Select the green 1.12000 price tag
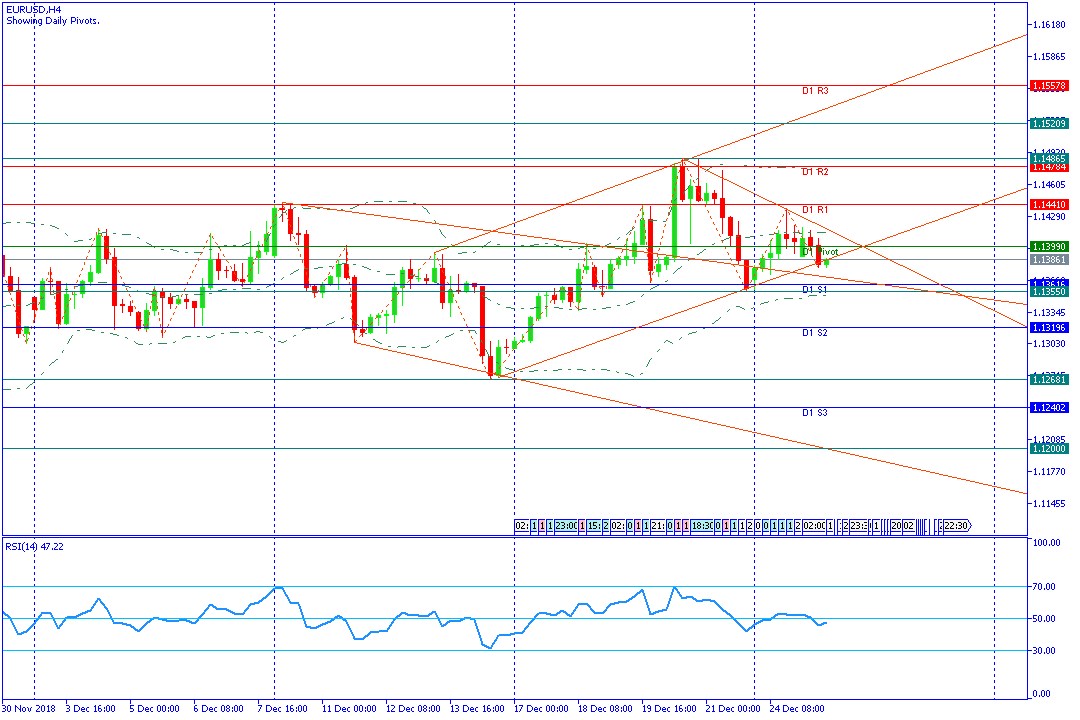The width and height of the screenshot is (1080, 720). [x=1049, y=449]
